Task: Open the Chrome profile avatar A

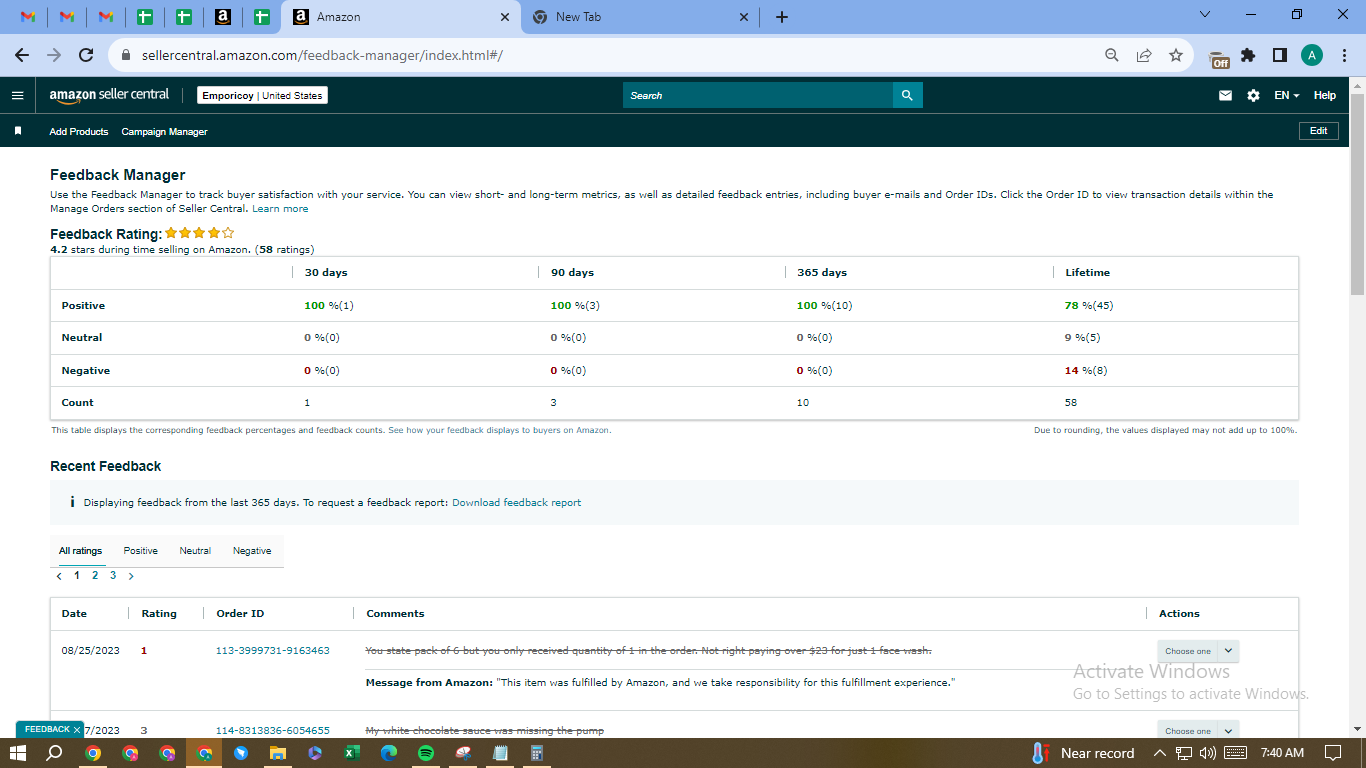Action: click(1312, 55)
